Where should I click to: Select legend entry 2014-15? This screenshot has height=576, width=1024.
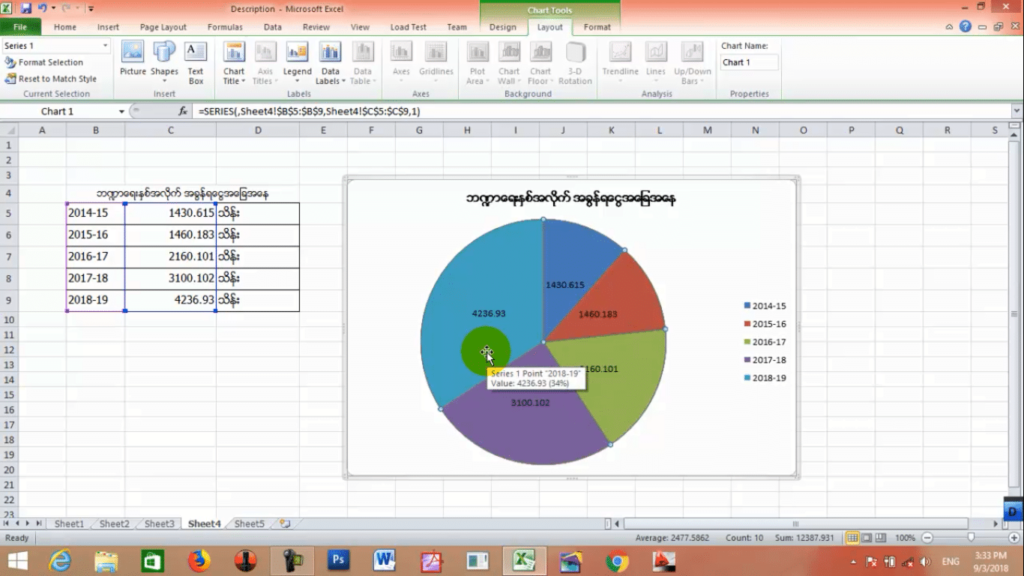coord(765,306)
